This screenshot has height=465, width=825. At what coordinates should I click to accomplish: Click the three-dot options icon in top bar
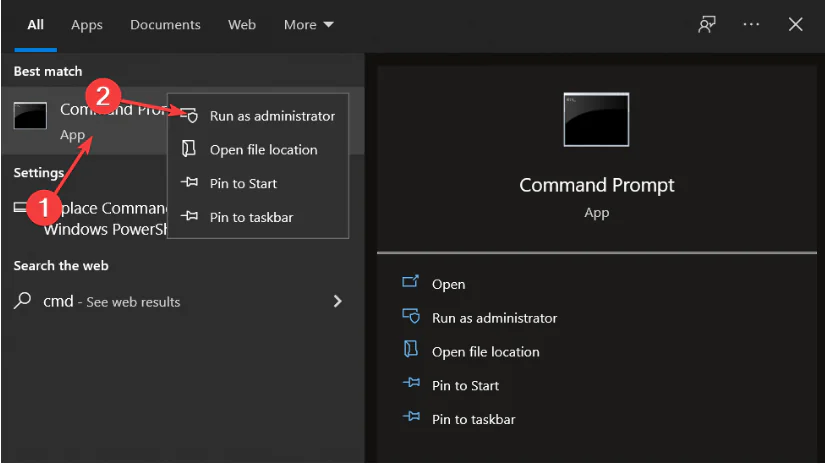[751, 25]
